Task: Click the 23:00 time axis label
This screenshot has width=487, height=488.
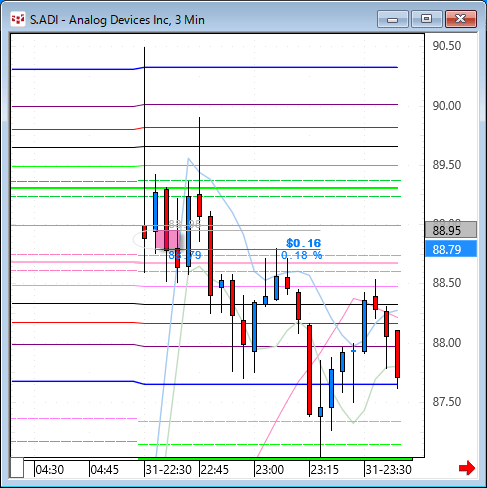Action: (x=269, y=470)
